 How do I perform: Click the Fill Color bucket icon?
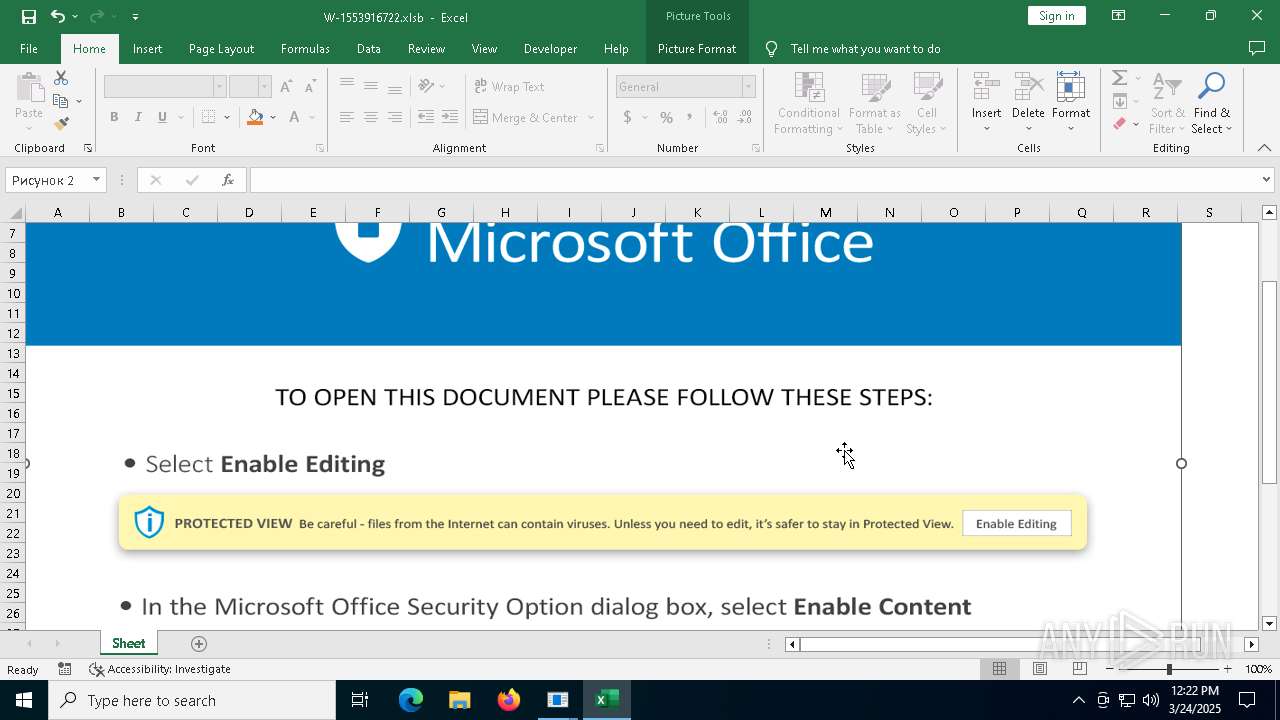(255, 117)
